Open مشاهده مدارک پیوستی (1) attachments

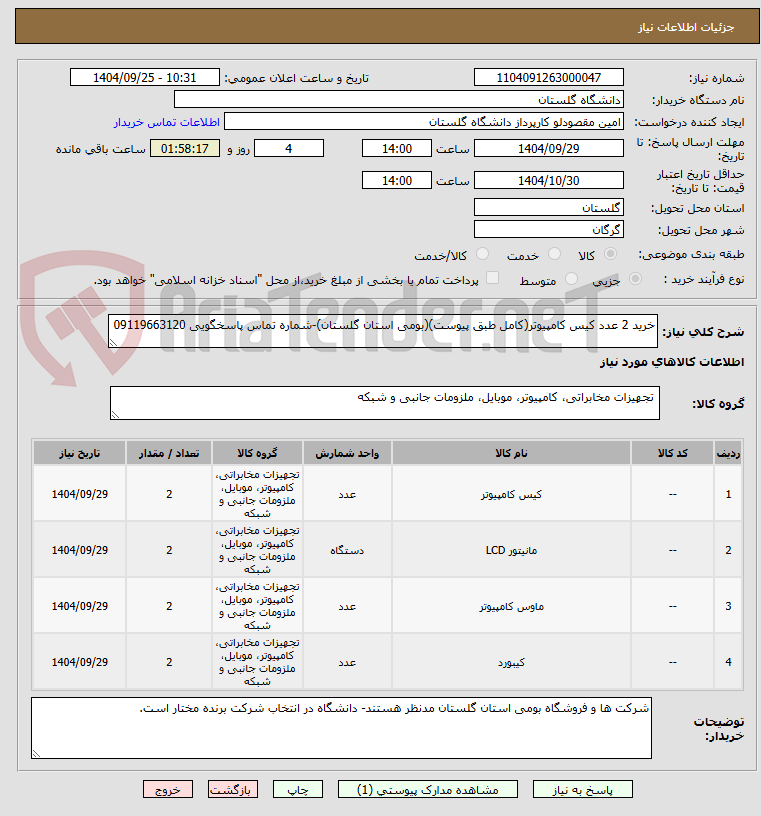point(427,789)
